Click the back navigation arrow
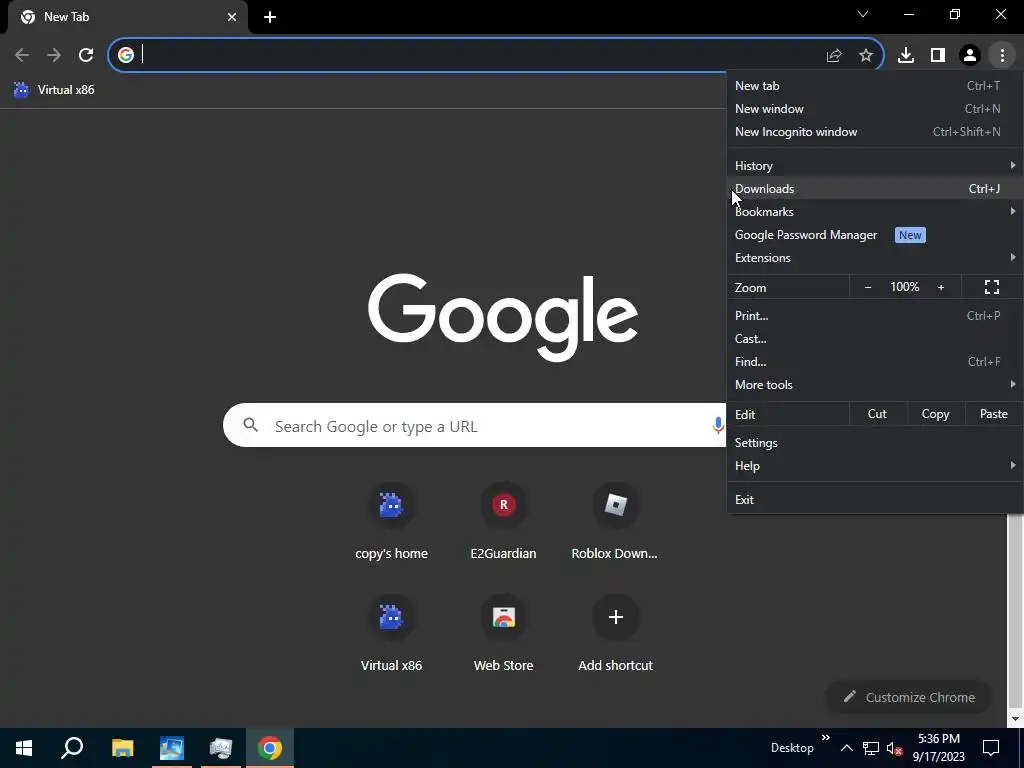 22,56
